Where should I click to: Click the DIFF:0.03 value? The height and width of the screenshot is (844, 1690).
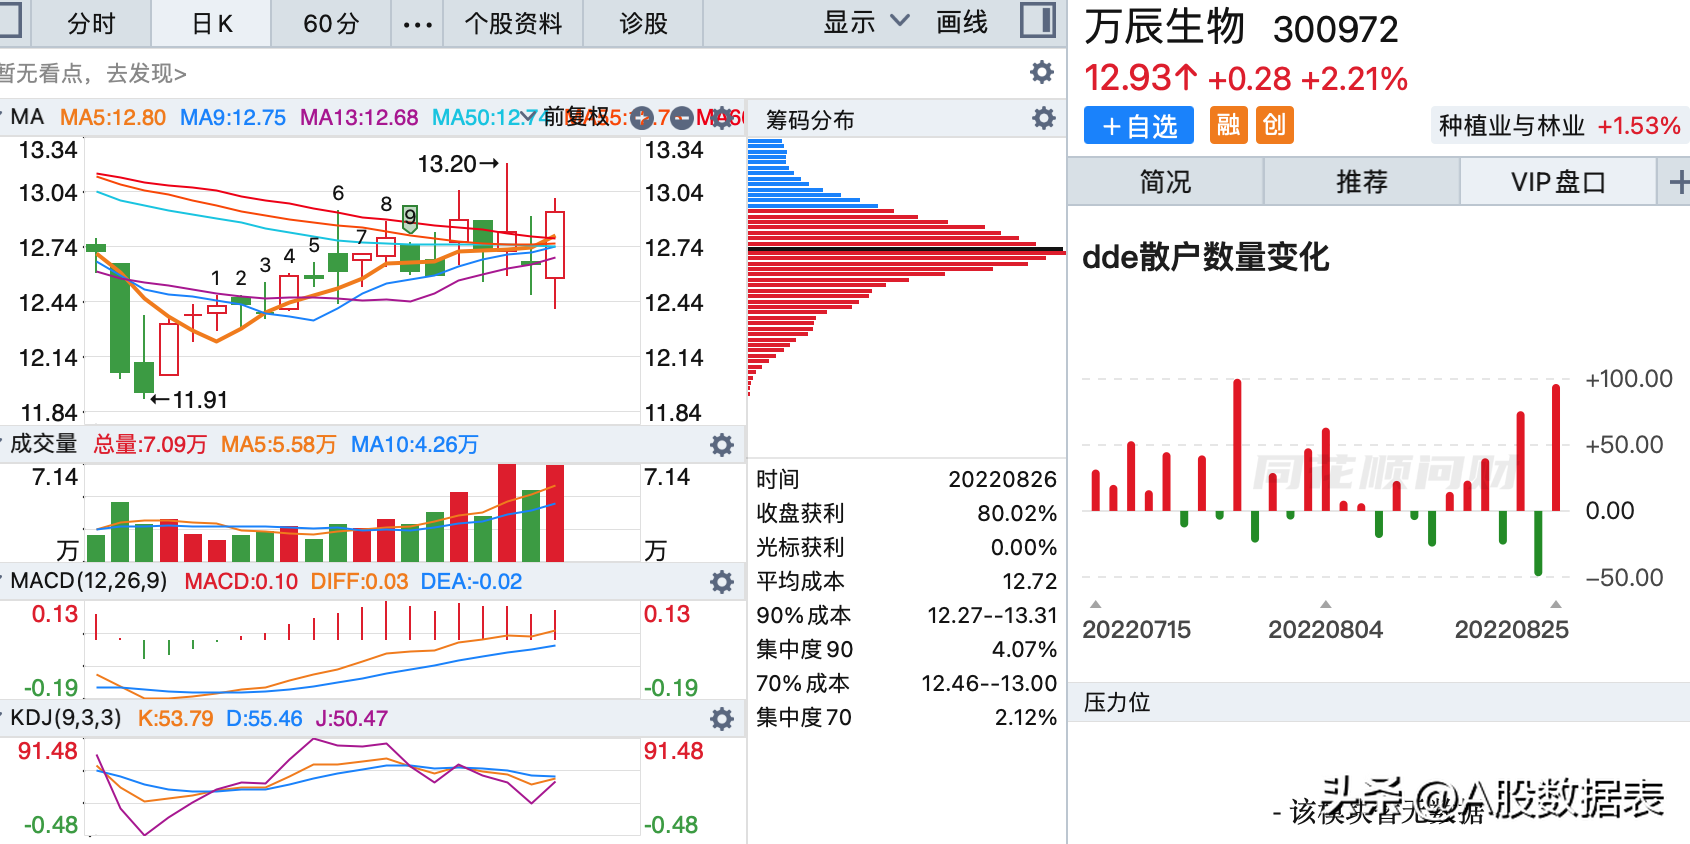coord(359,581)
